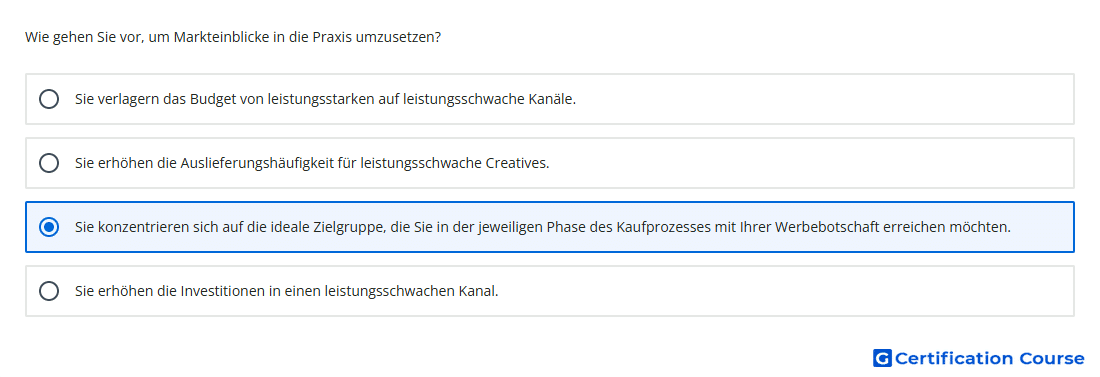Click blank right area of last answer card
Image resolution: width=1100 pixels, height=377 pixels.
click(786, 291)
